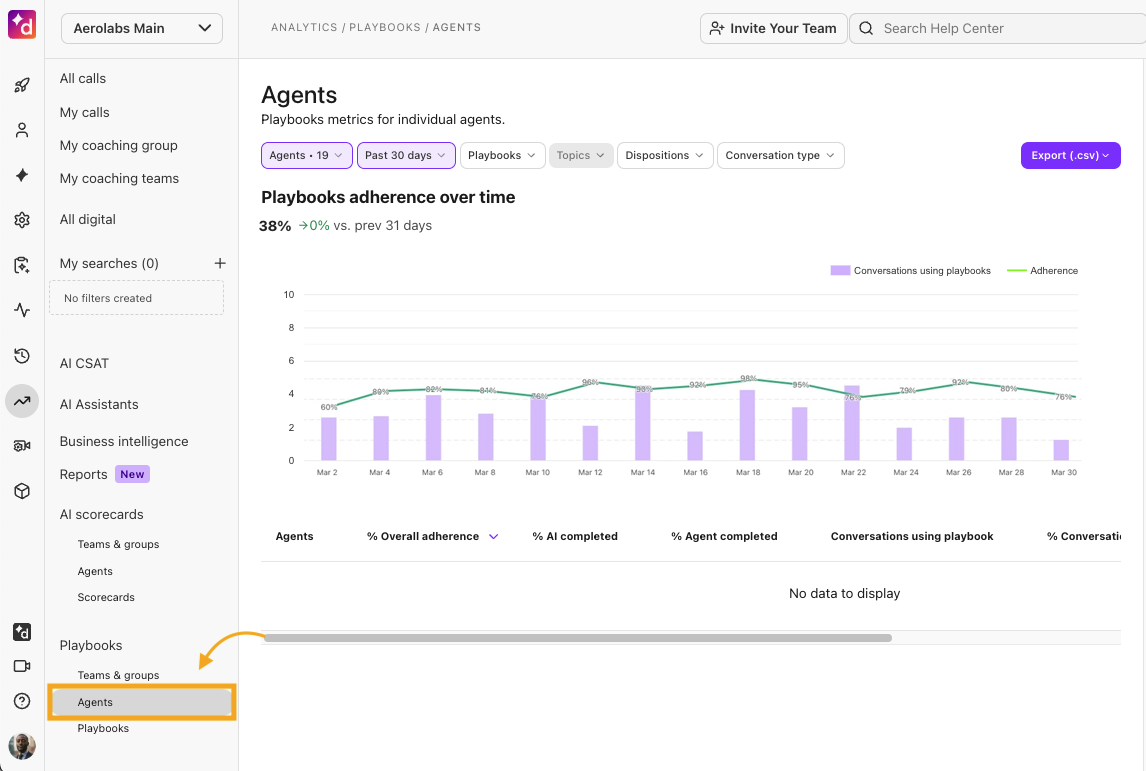Open the activity pulse icon in sidebar

click(22, 310)
